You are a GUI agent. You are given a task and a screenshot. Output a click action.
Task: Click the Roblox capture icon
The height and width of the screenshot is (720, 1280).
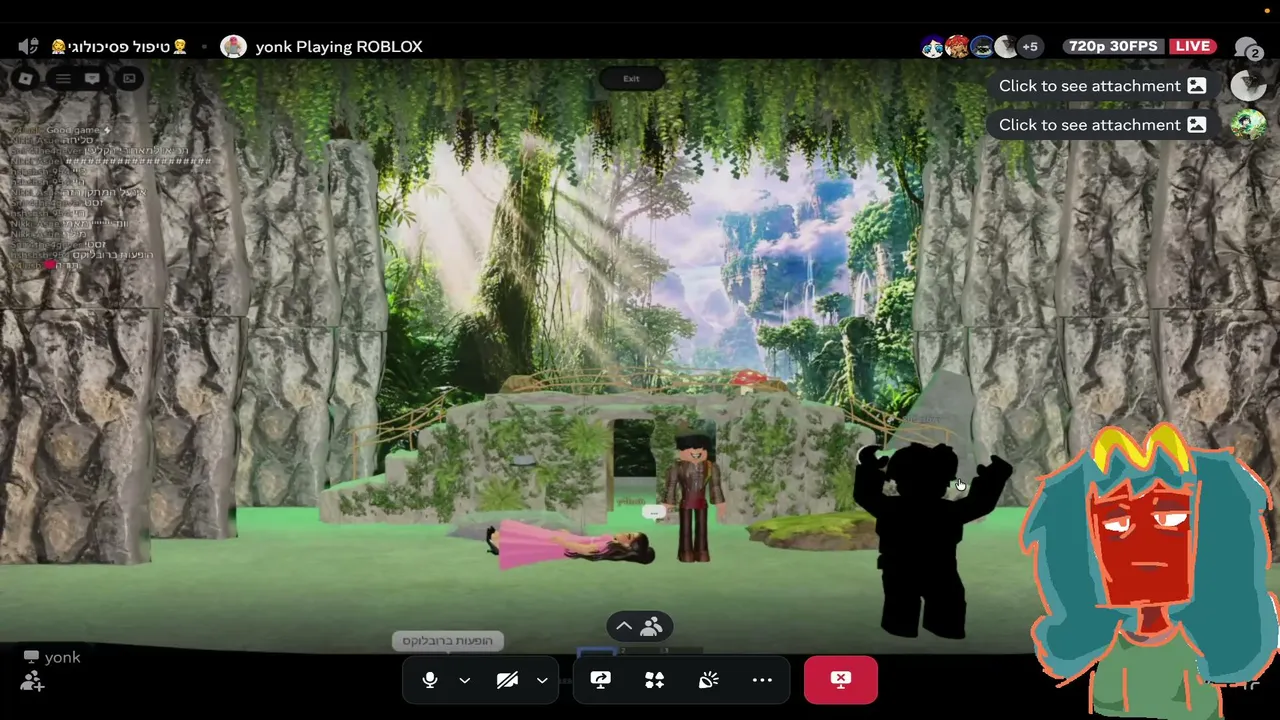(x=129, y=78)
